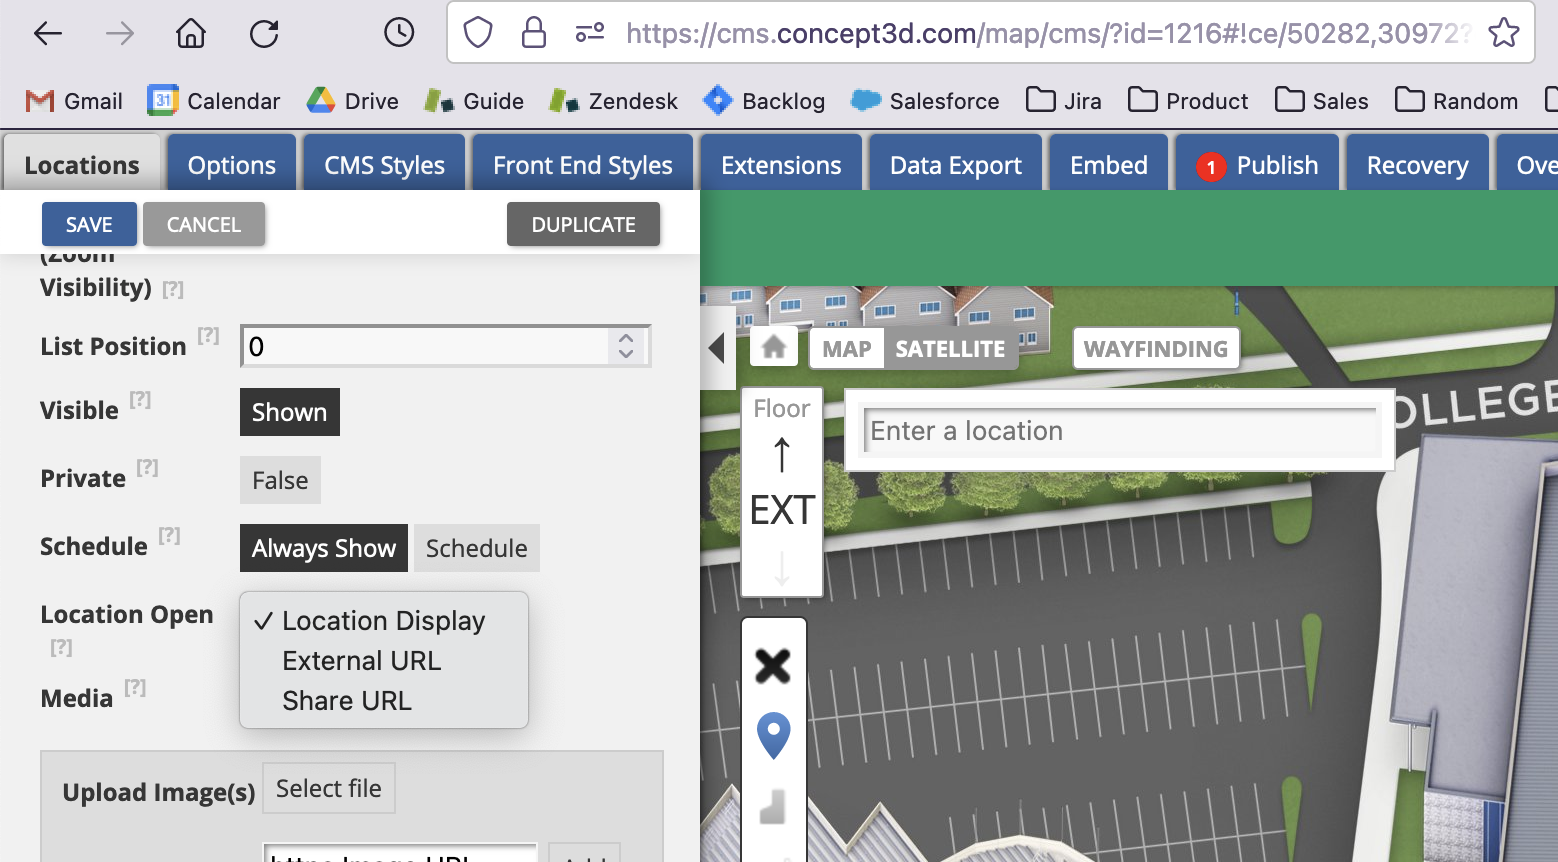Toggle the Private False button
This screenshot has width=1558, height=862.
click(280, 480)
